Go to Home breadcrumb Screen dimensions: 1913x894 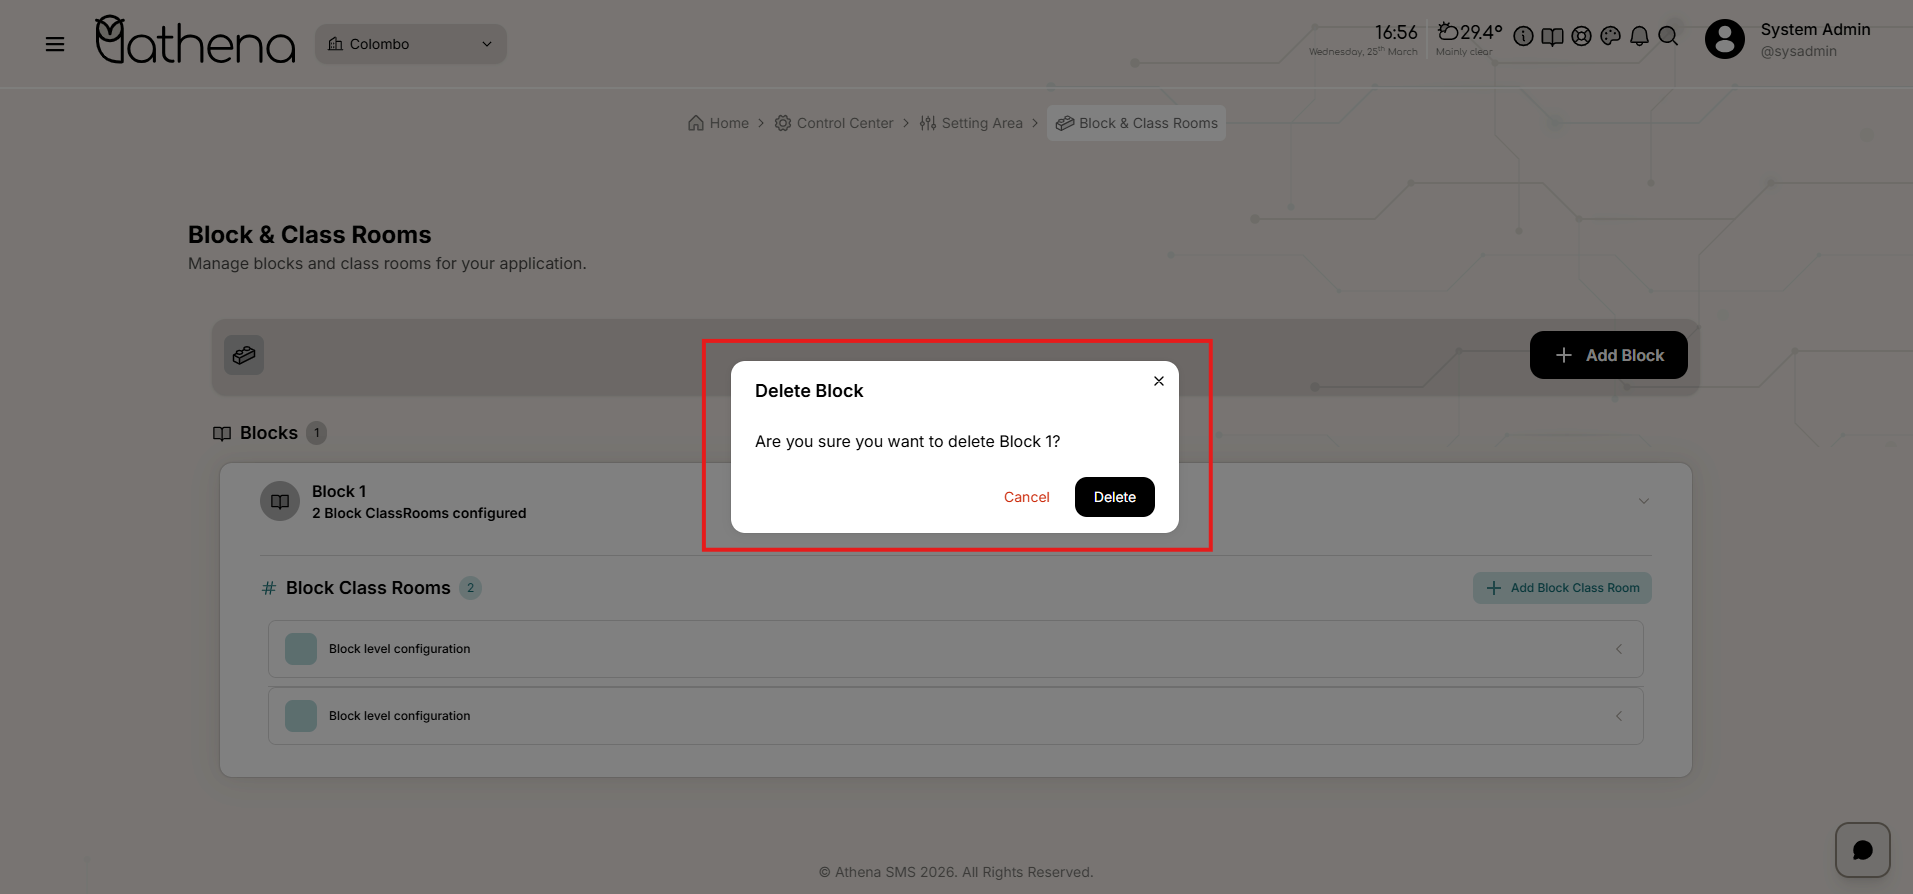719,123
